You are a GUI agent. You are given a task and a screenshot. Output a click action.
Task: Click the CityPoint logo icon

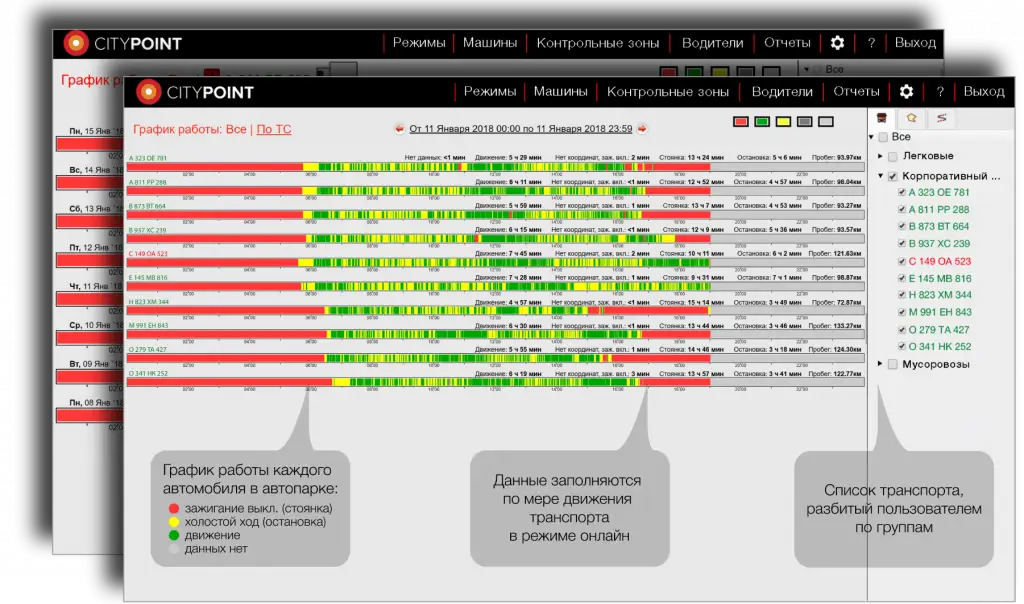tap(148, 92)
